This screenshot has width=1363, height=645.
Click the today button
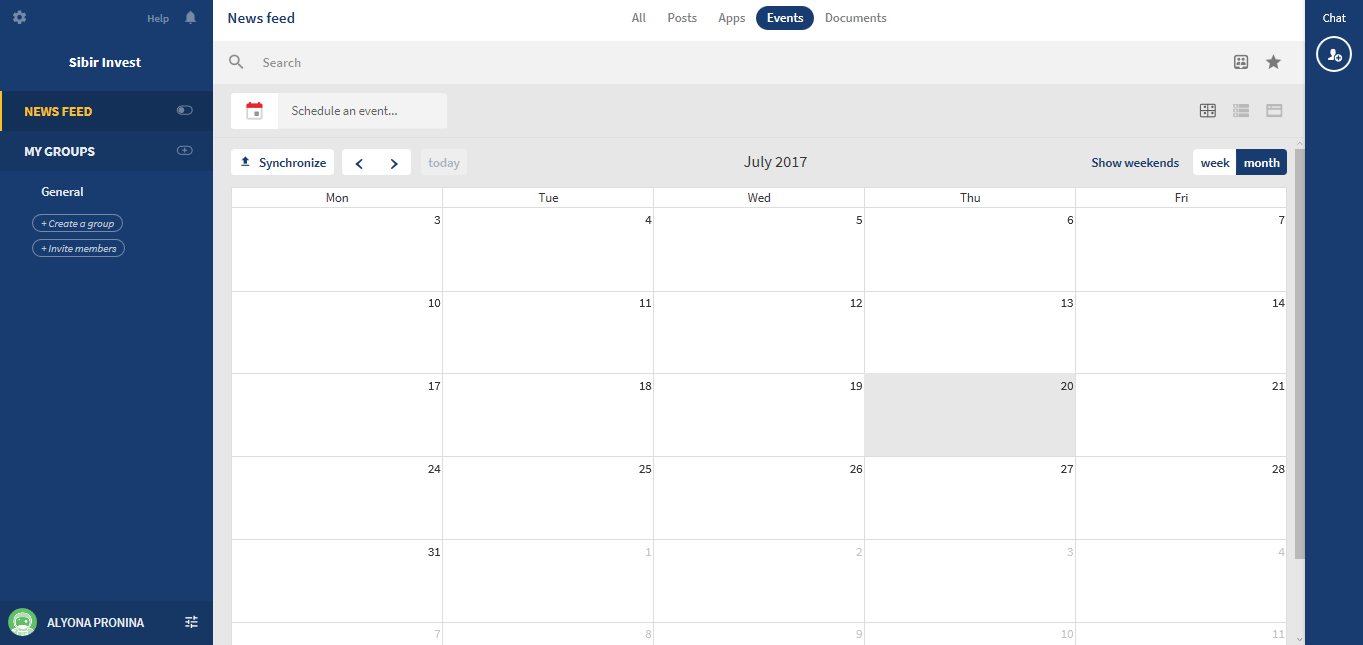click(444, 163)
